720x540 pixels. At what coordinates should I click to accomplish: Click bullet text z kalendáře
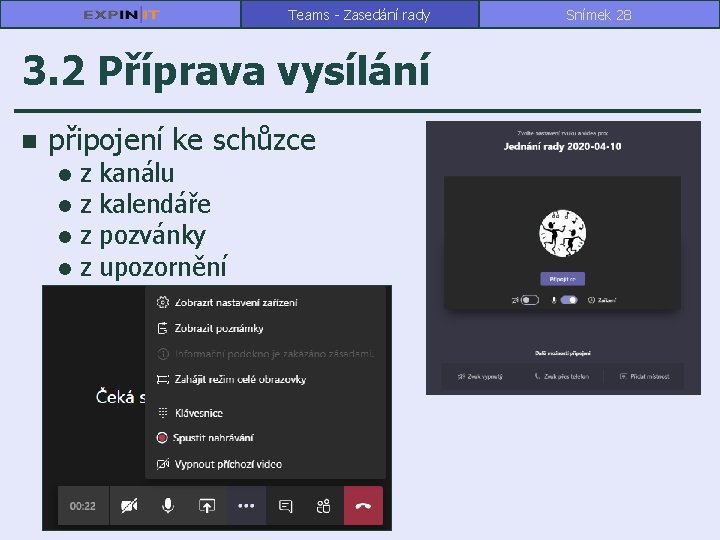145,204
